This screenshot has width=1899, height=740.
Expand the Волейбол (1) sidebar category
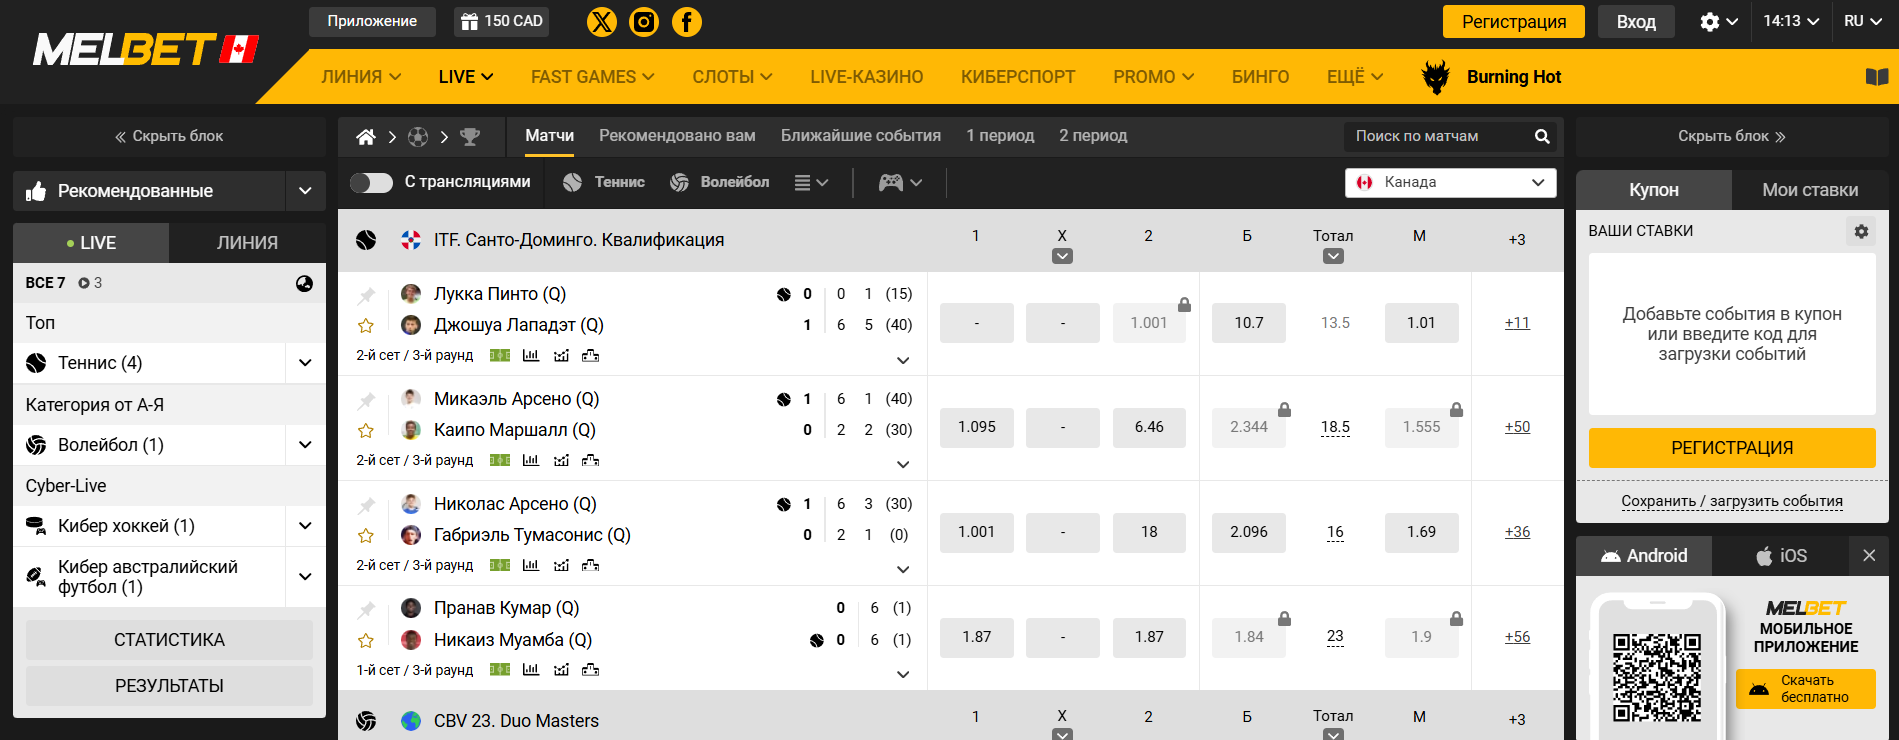click(305, 445)
